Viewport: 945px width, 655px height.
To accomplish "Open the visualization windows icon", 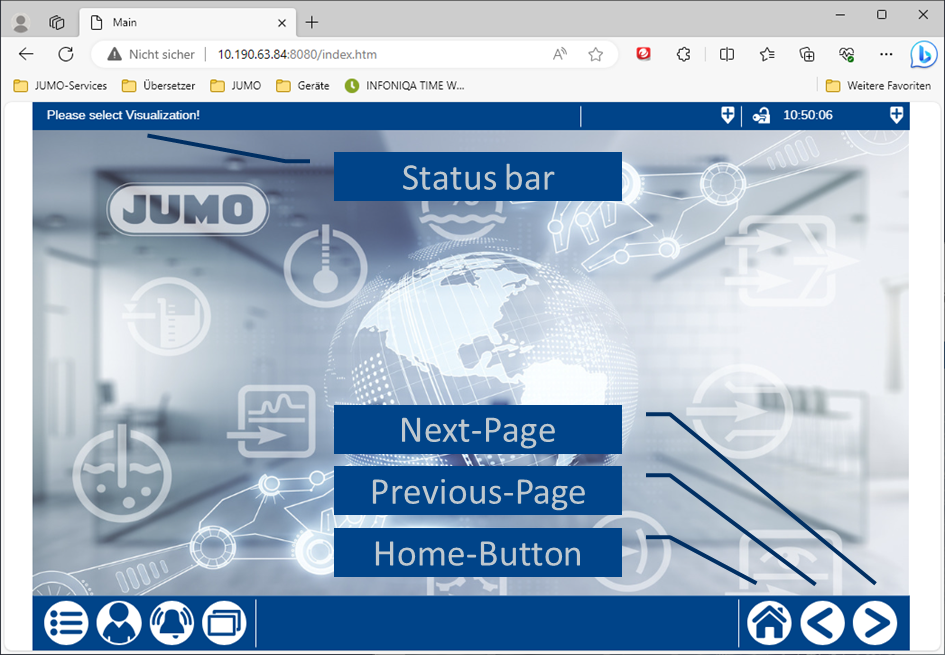I will 223,623.
